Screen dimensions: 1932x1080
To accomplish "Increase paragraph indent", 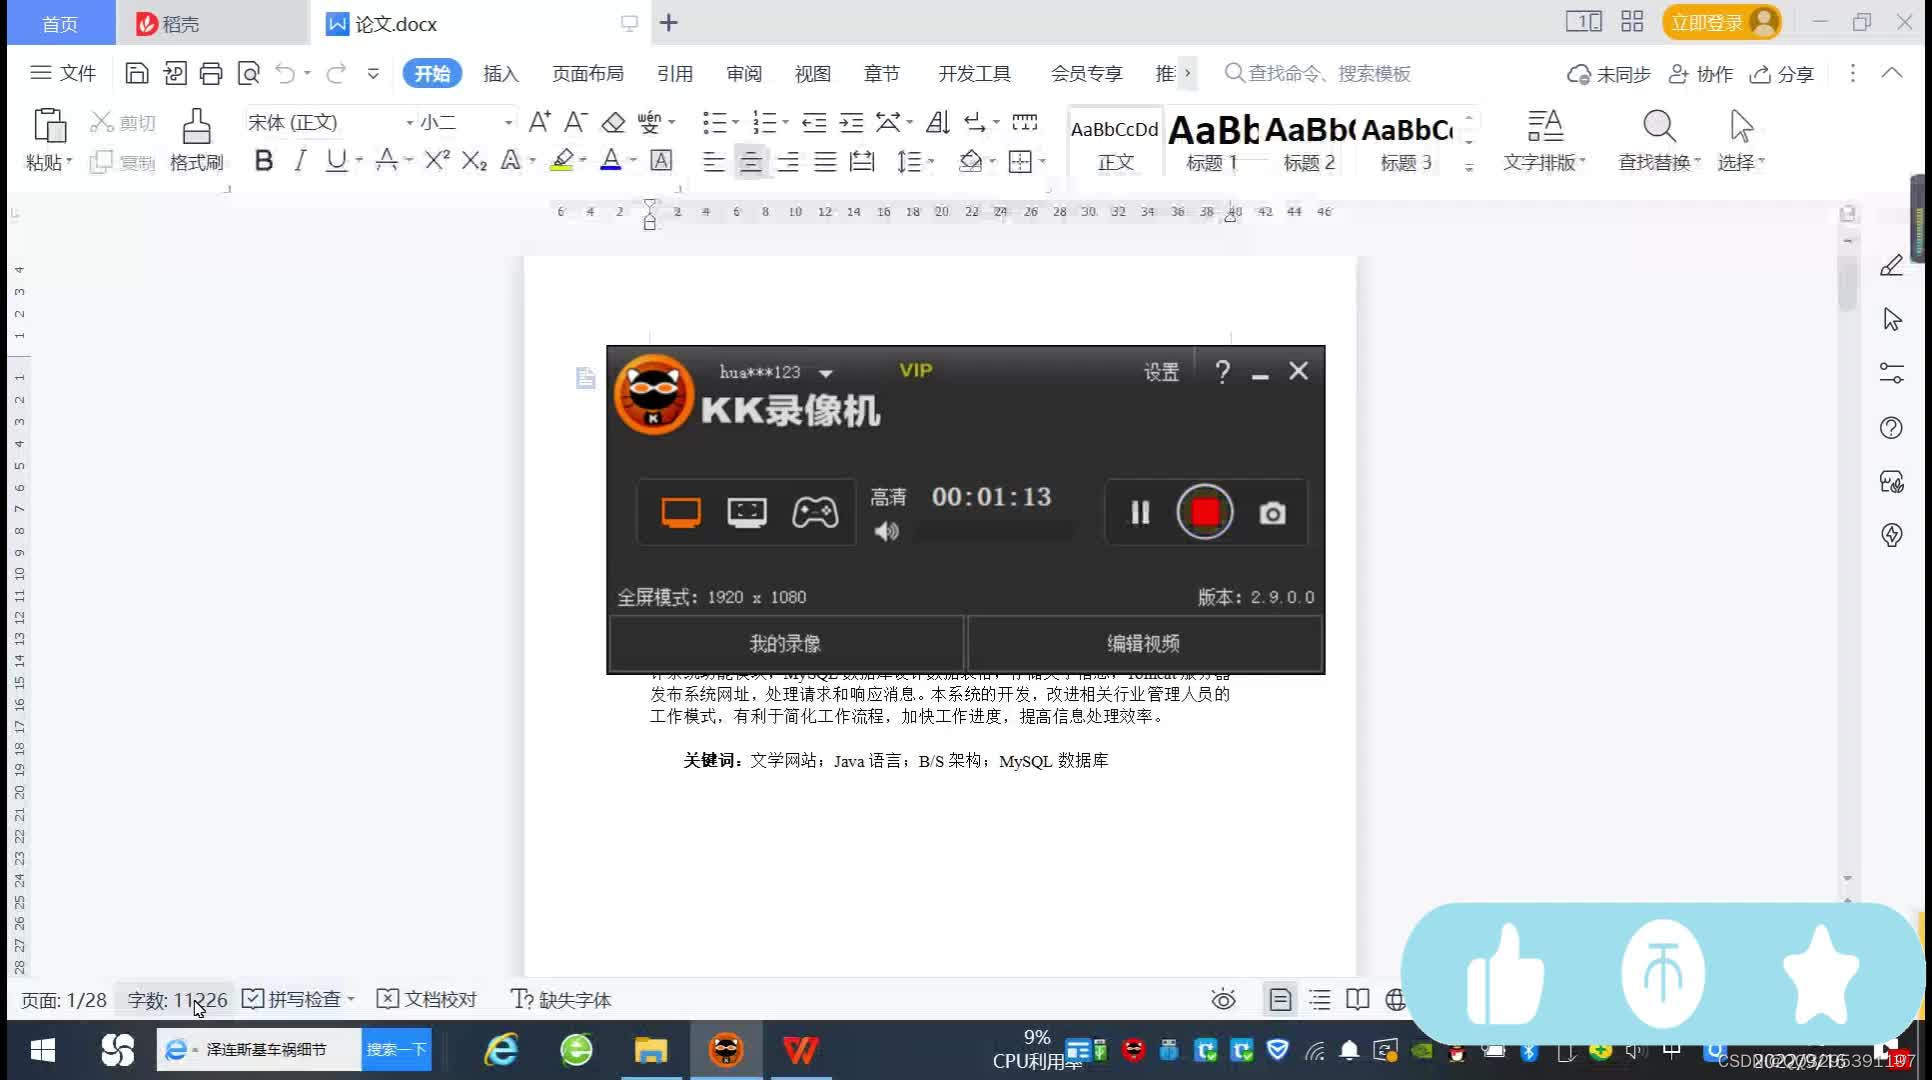I will (851, 122).
